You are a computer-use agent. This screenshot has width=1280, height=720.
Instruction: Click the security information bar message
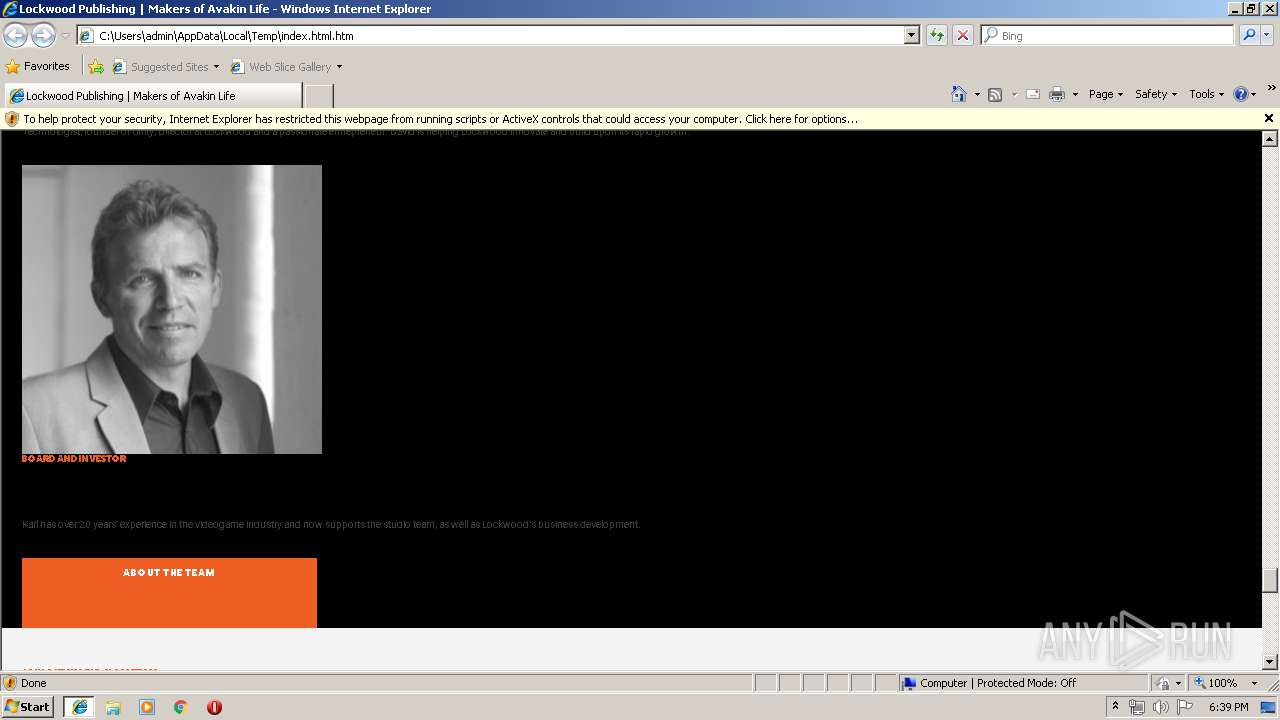click(440, 118)
